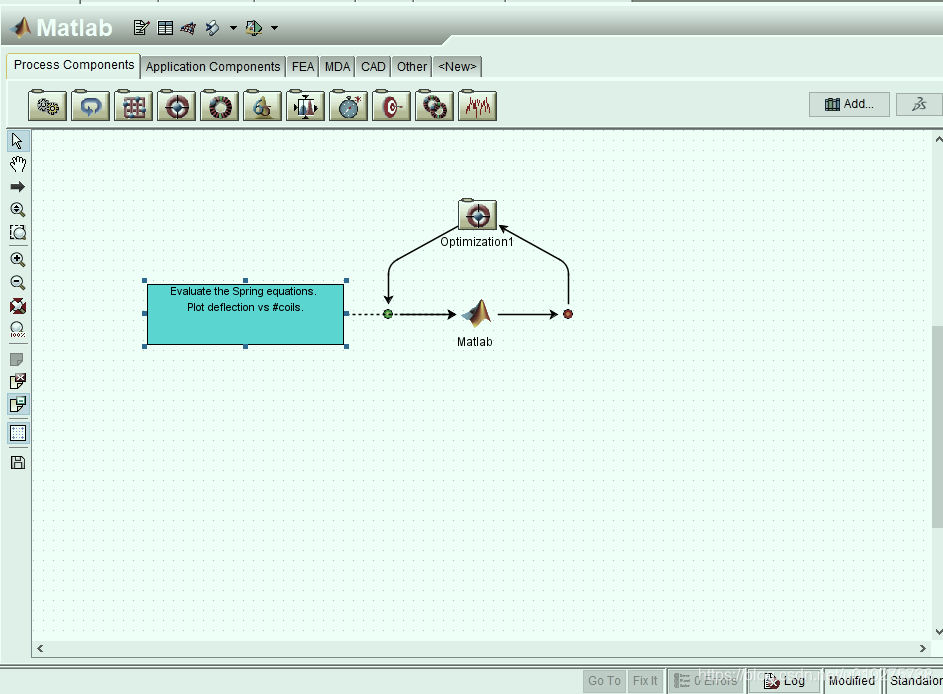This screenshot has height=694, width=943.
Task: Open the FEA tab
Action: 303,67
